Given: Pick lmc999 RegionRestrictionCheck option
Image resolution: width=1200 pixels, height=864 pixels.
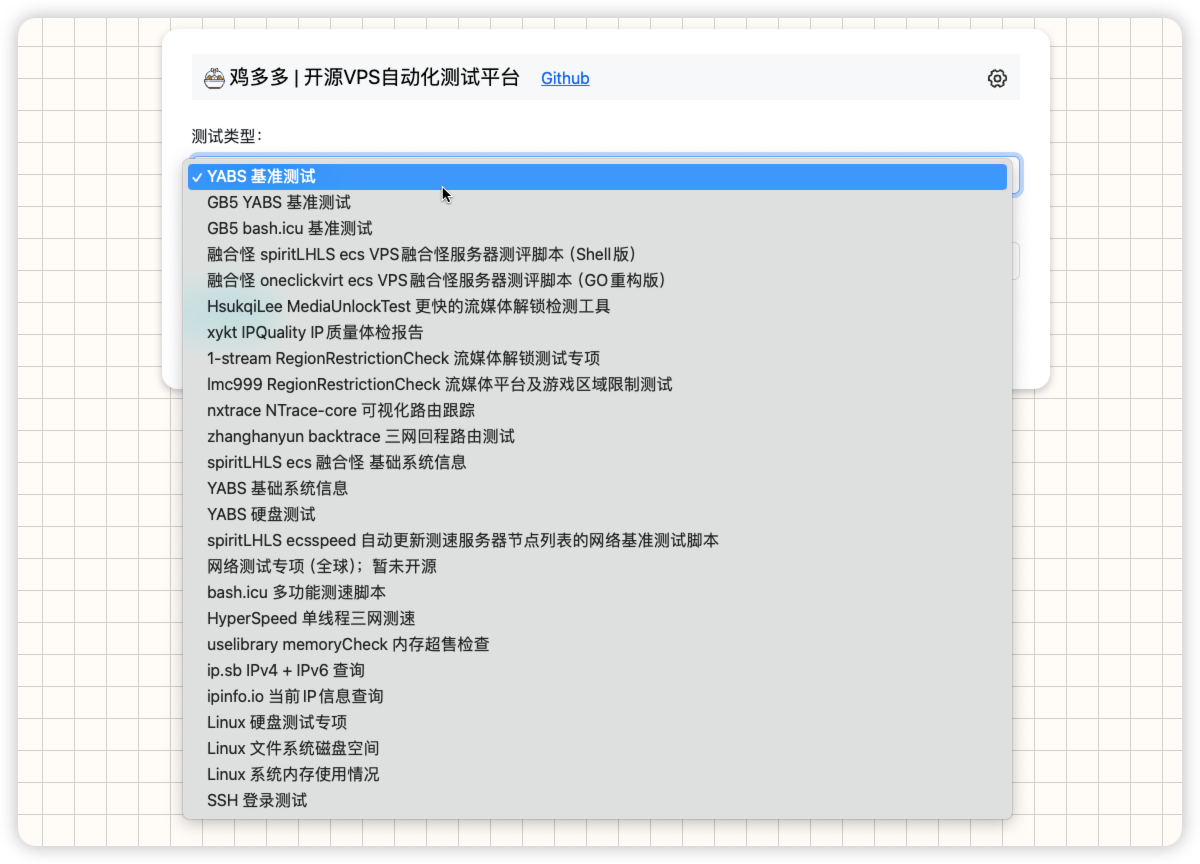Looking at the screenshot, I should [x=439, y=384].
